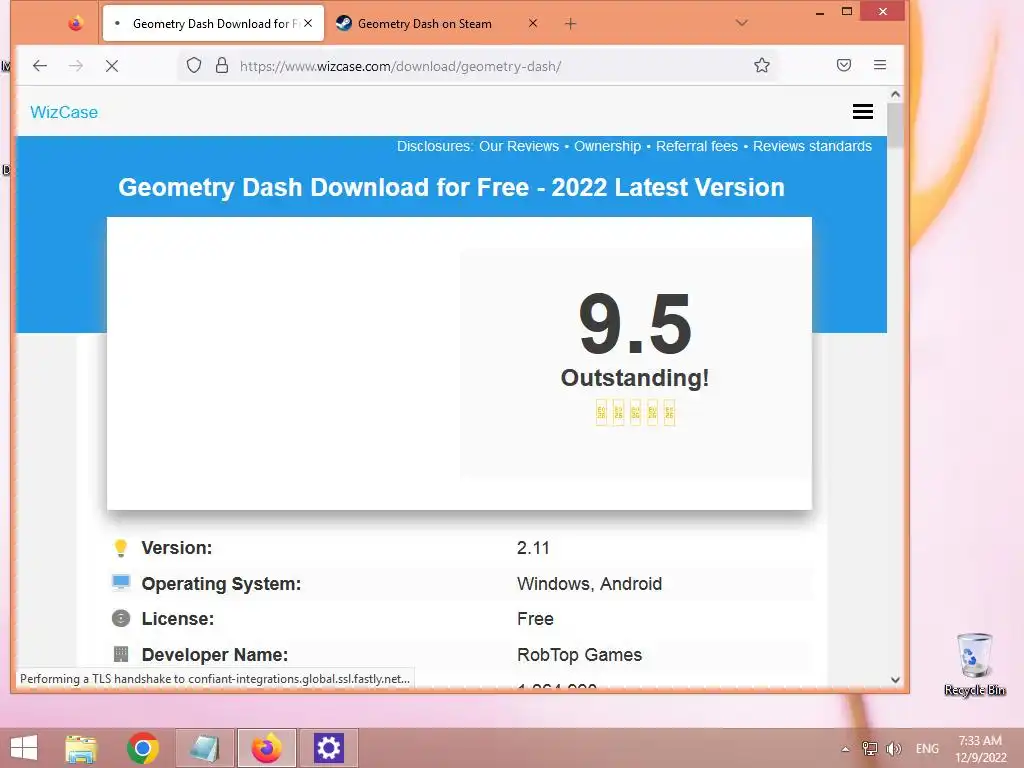Click the Operating System: label
This screenshot has width=1024, height=768.
coord(221,584)
